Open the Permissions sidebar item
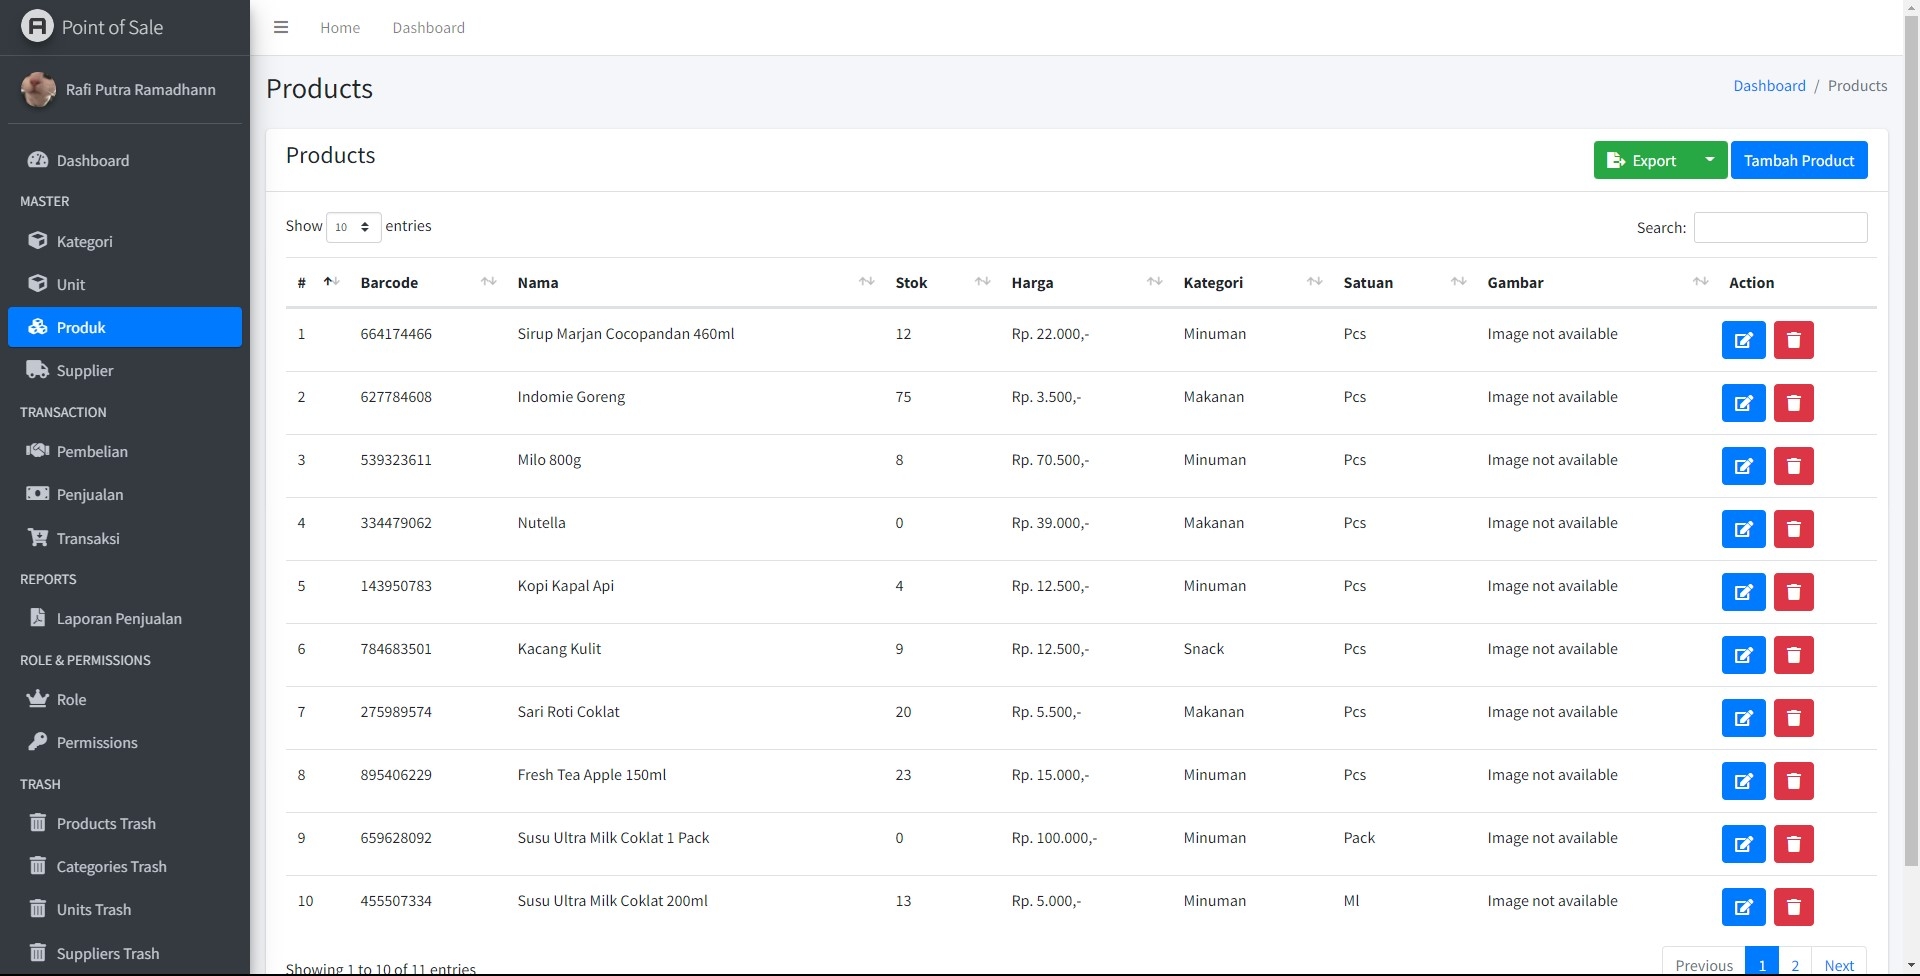This screenshot has height=976, width=1920. (x=125, y=742)
